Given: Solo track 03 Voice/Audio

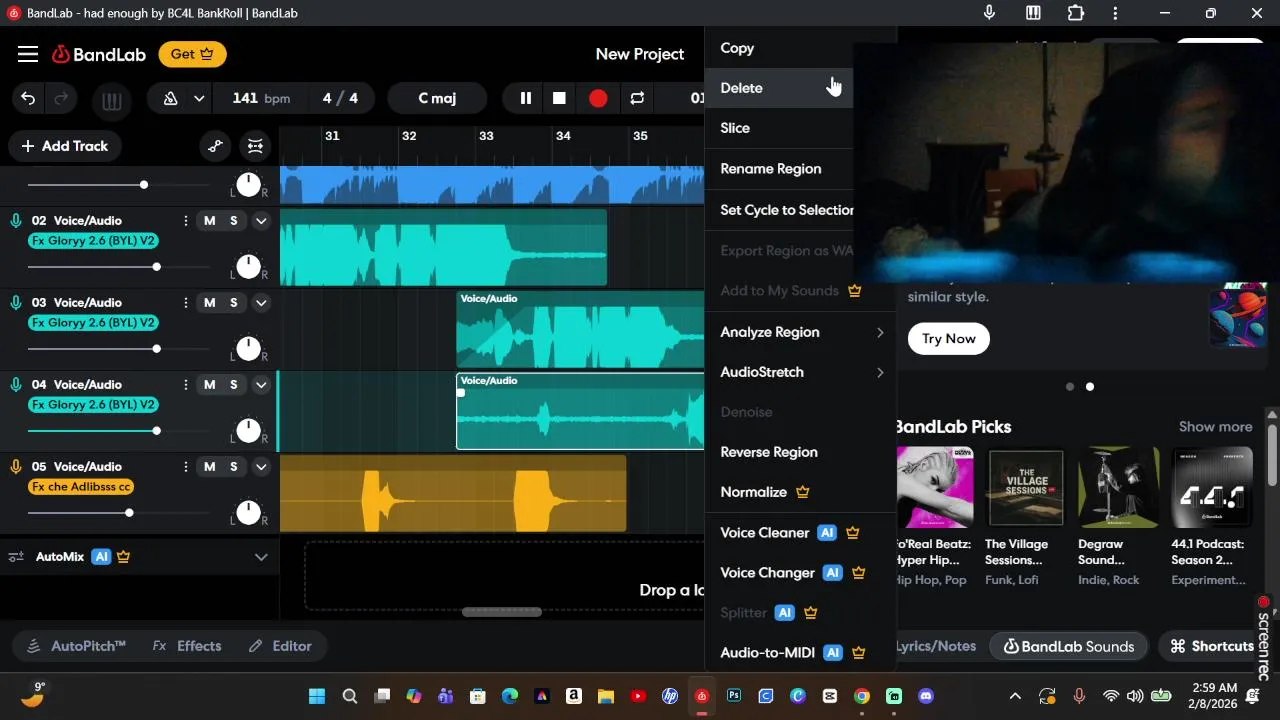Looking at the screenshot, I should click(x=234, y=303).
